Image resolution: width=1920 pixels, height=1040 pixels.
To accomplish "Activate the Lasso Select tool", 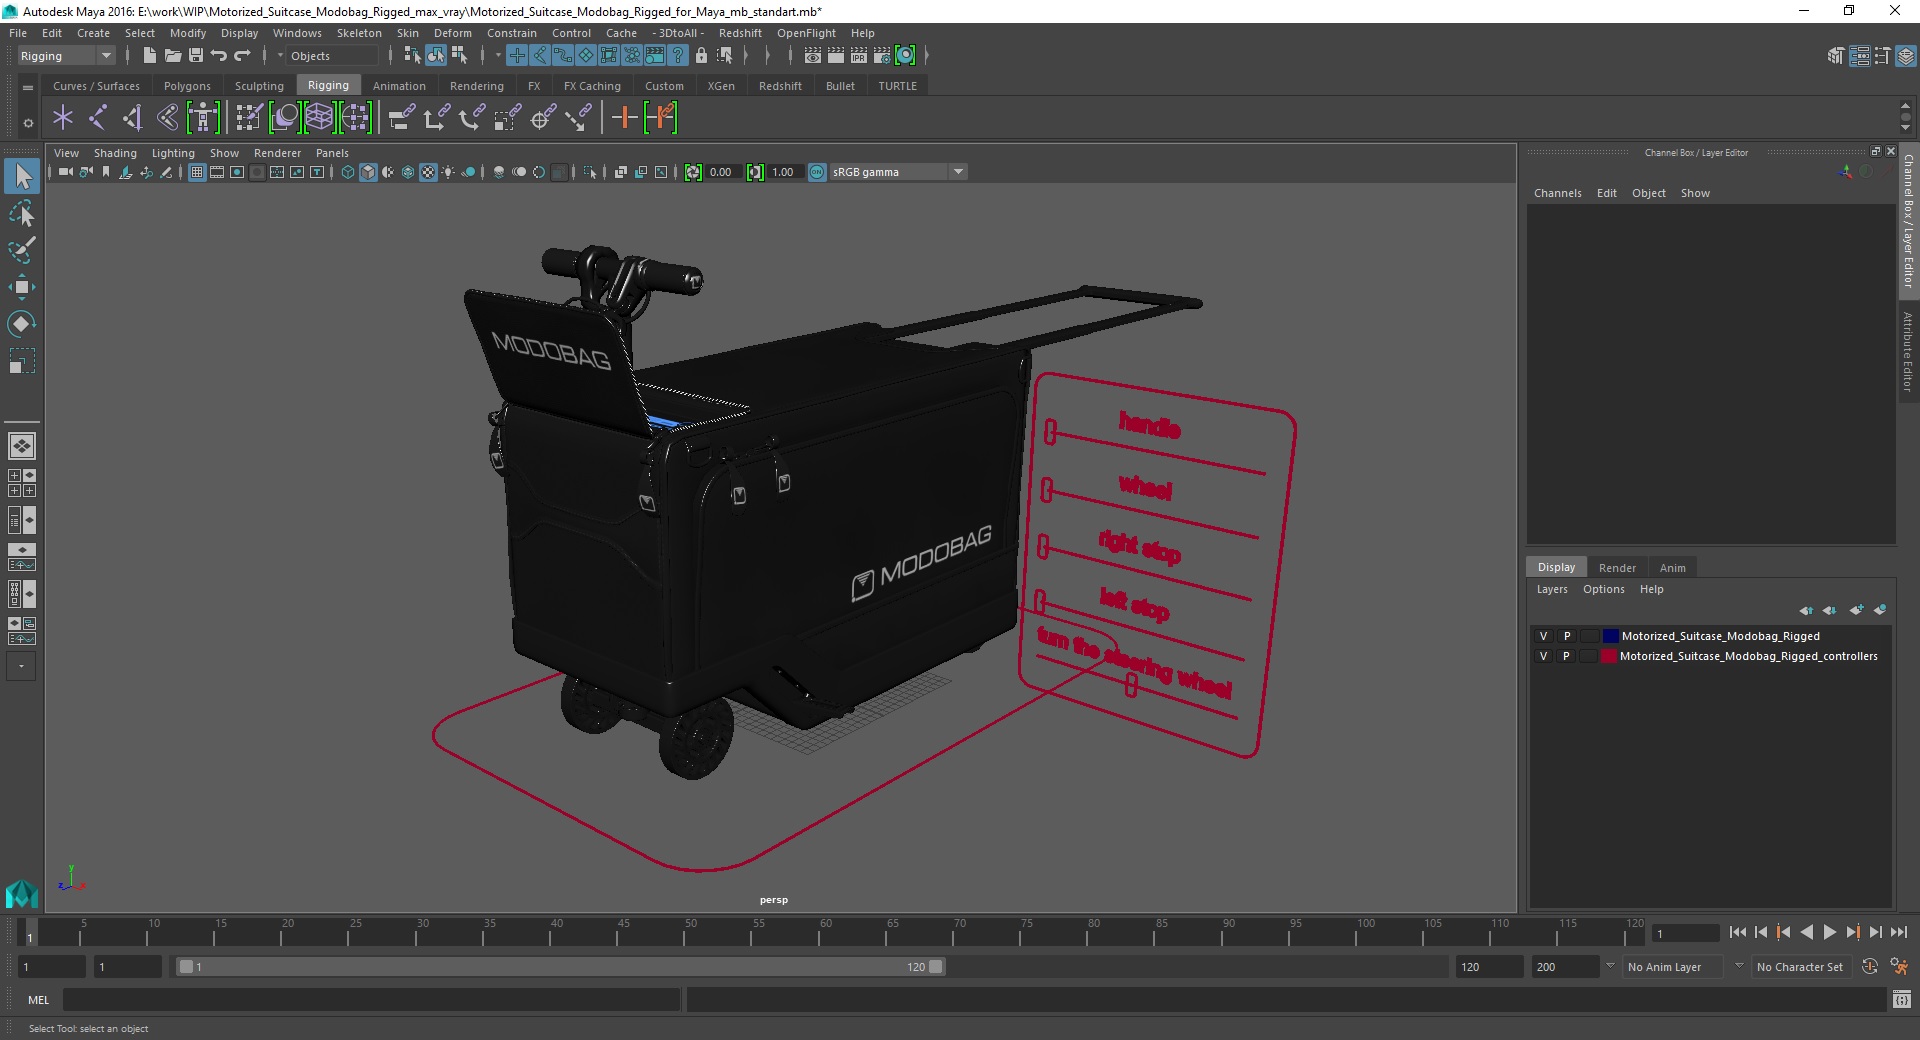I will 22,213.
